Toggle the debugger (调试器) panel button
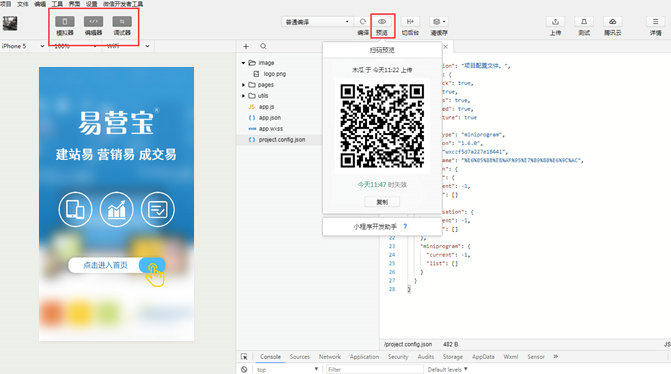The image size is (671, 374). 122,21
